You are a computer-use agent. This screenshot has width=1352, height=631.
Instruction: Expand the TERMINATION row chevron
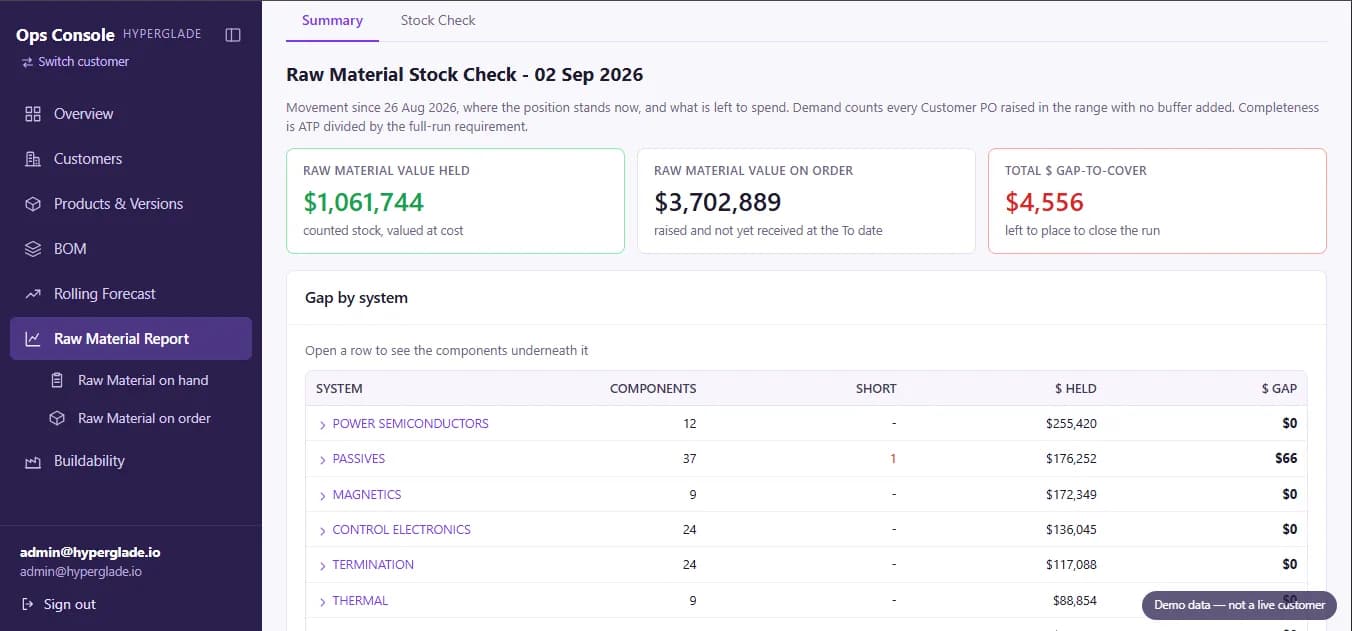click(x=322, y=566)
